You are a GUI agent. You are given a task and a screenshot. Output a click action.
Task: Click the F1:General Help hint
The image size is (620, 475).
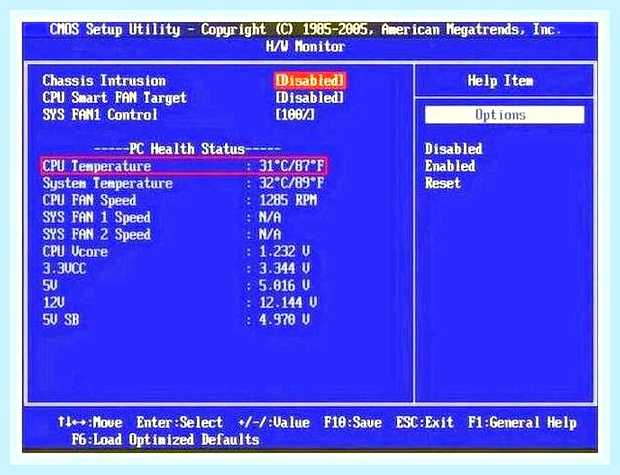point(522,422)
